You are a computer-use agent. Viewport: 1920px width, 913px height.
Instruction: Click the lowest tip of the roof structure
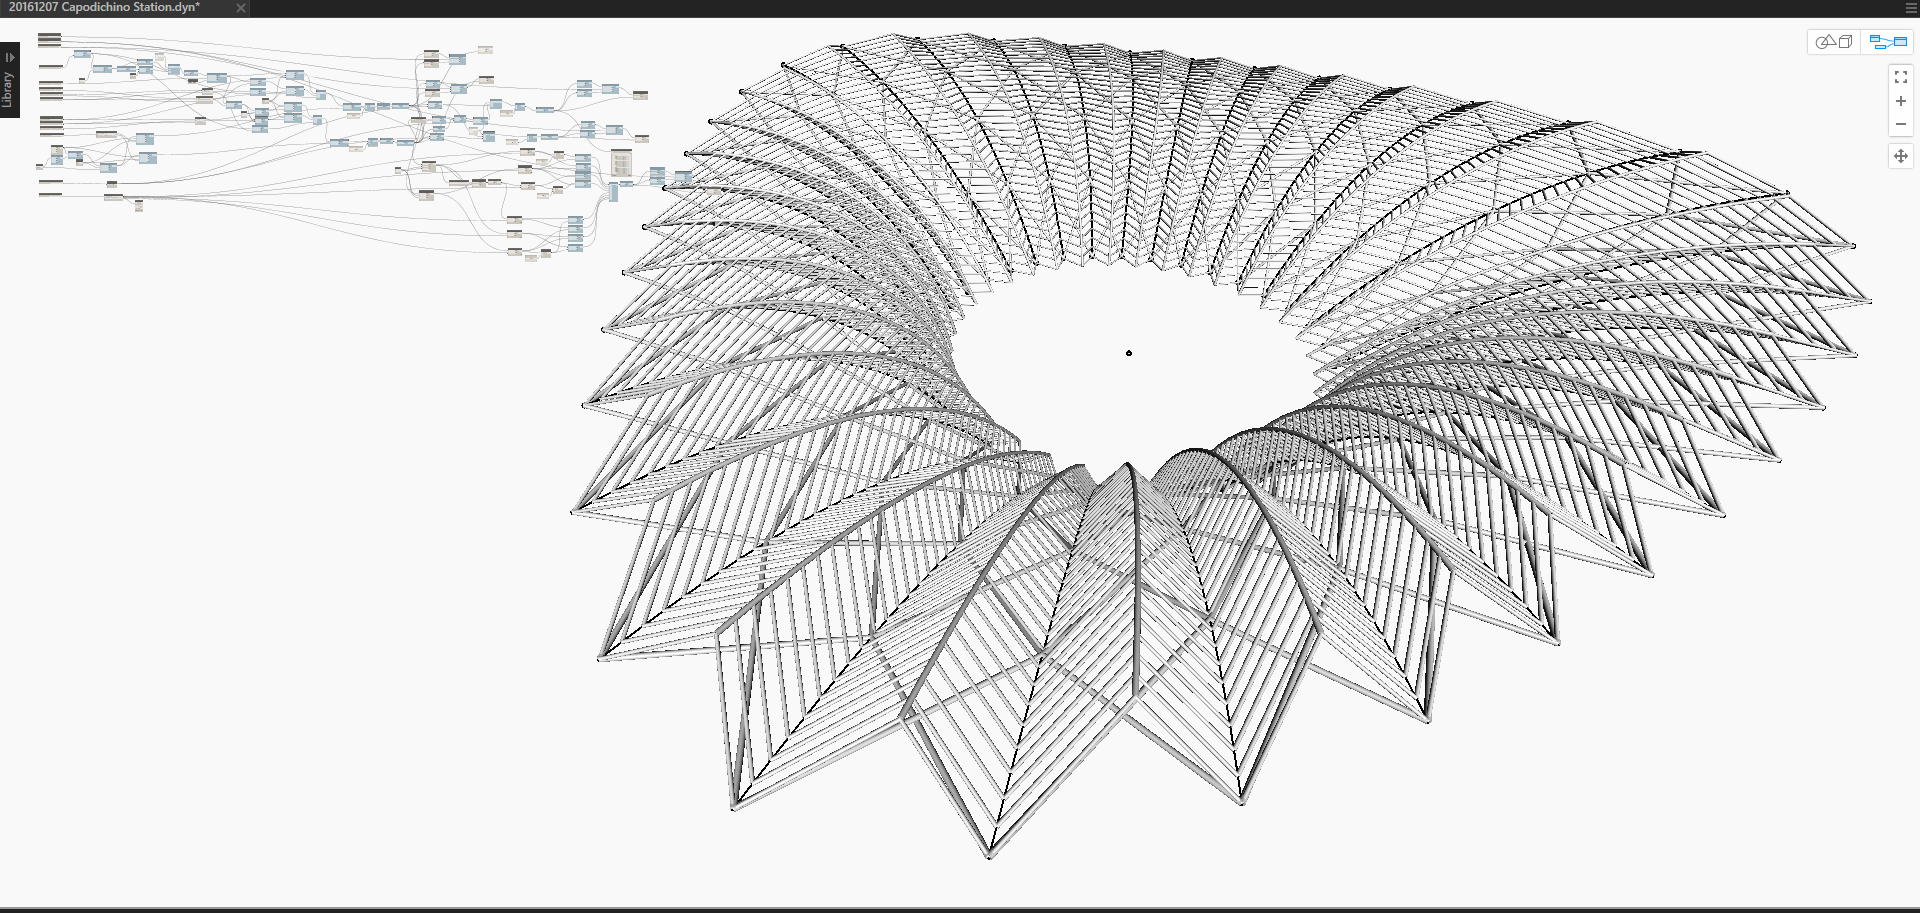tap(989, 856)
